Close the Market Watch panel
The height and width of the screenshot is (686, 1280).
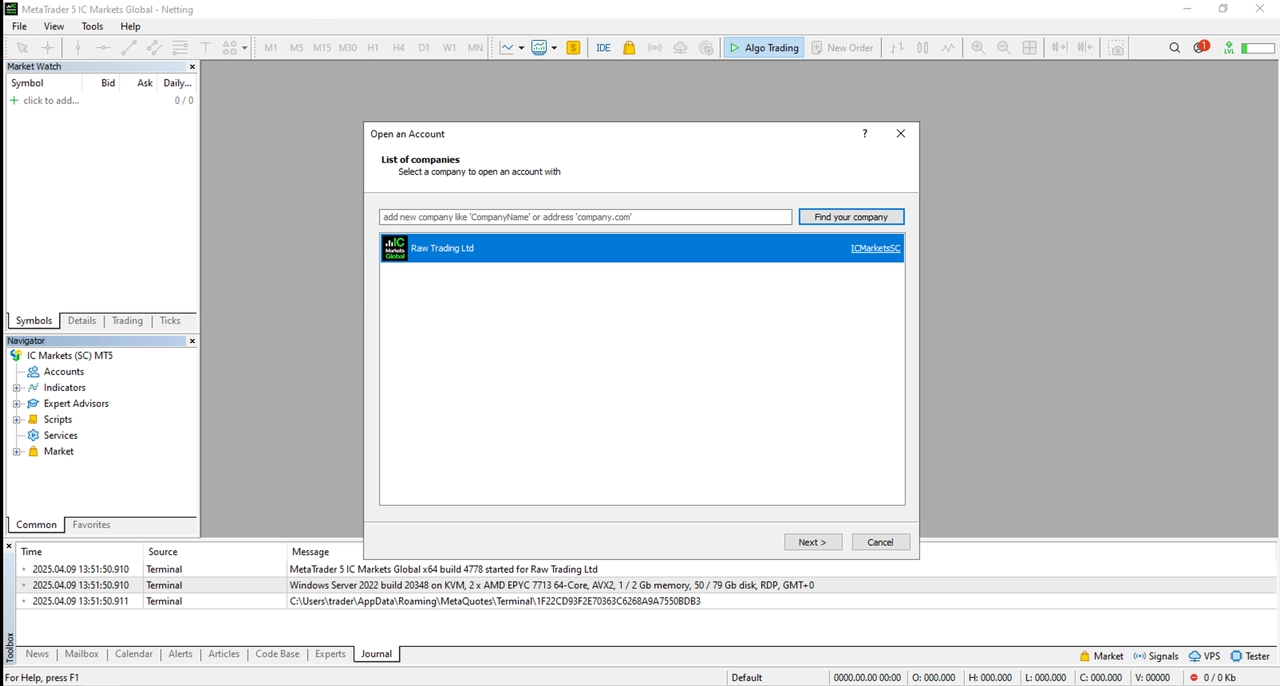(x=193, y=67)
